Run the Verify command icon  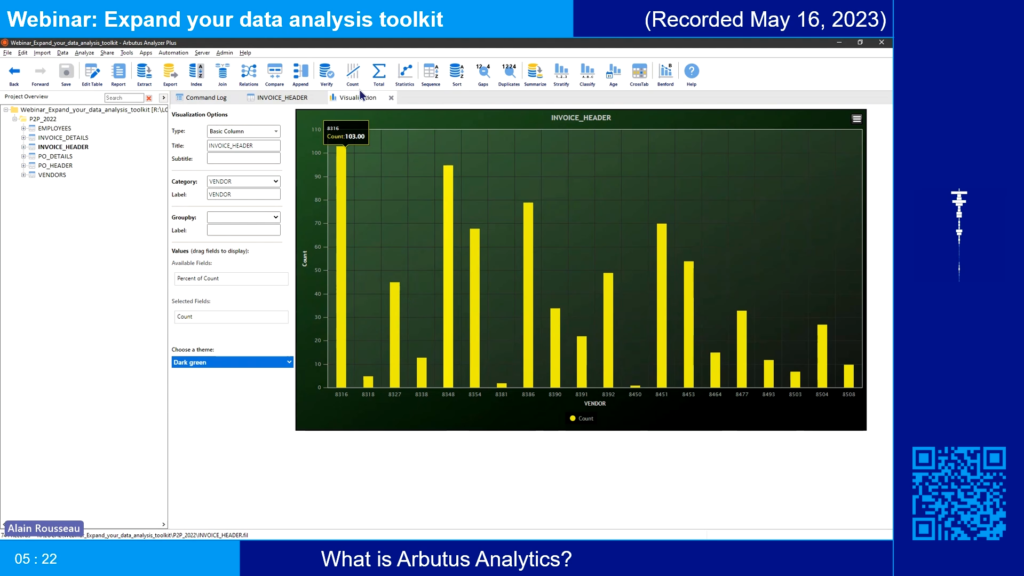click(327, 74)
